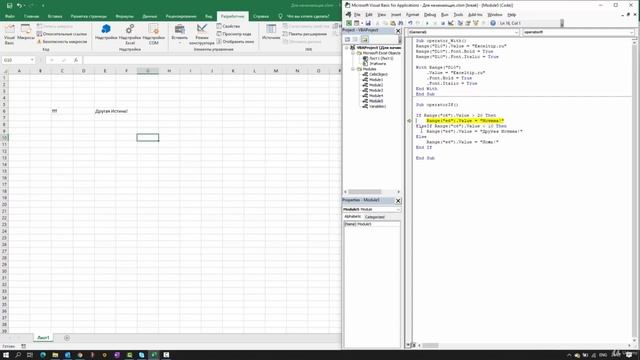Close the Project - VBAProject panel

pyautogui.click(x=398, y=31)
